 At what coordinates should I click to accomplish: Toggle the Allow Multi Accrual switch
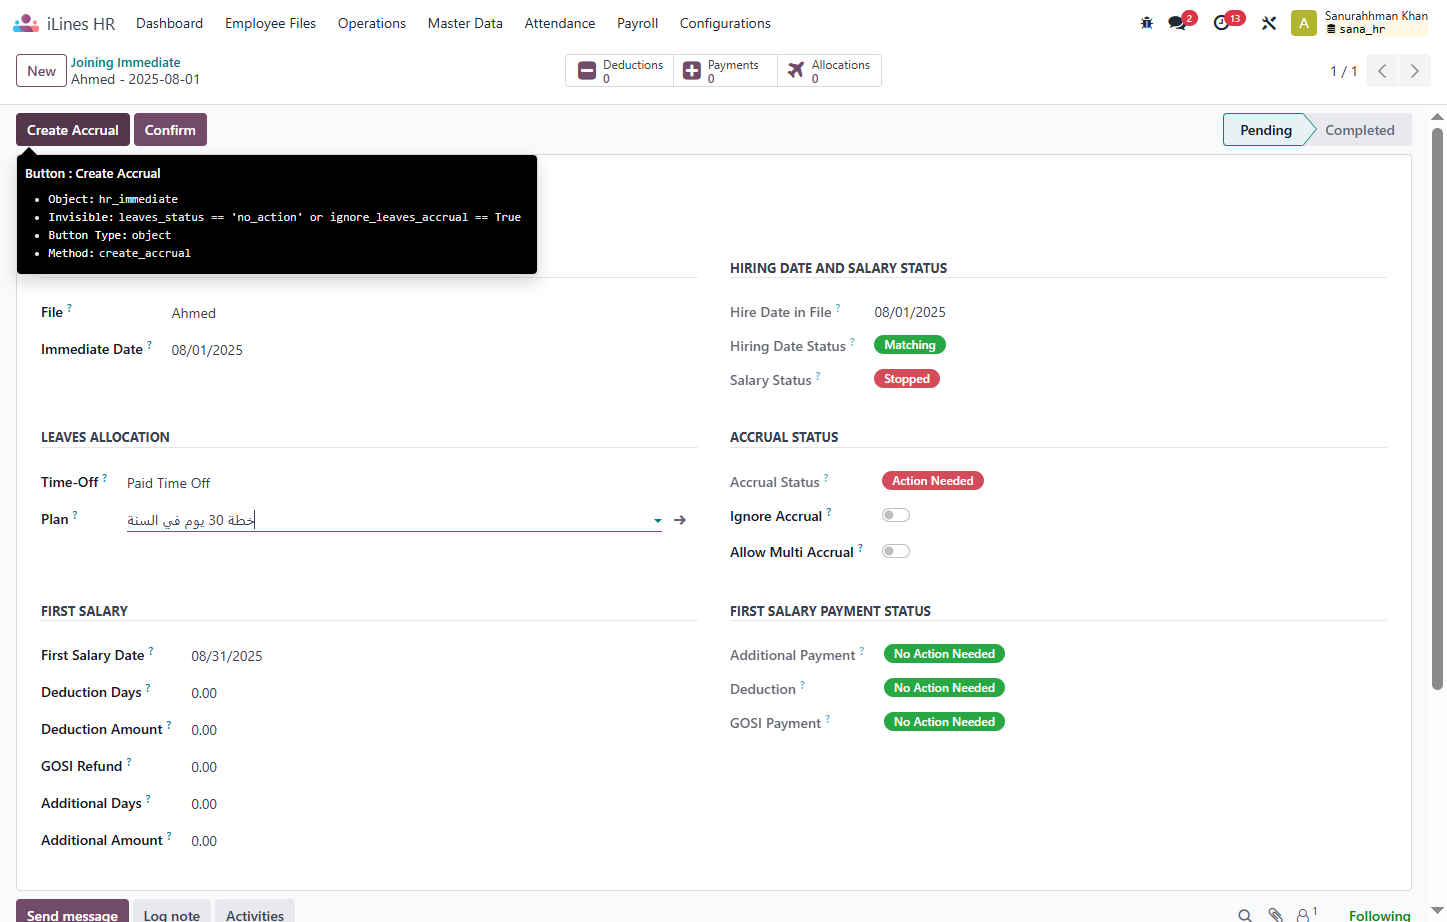[896, 551]
